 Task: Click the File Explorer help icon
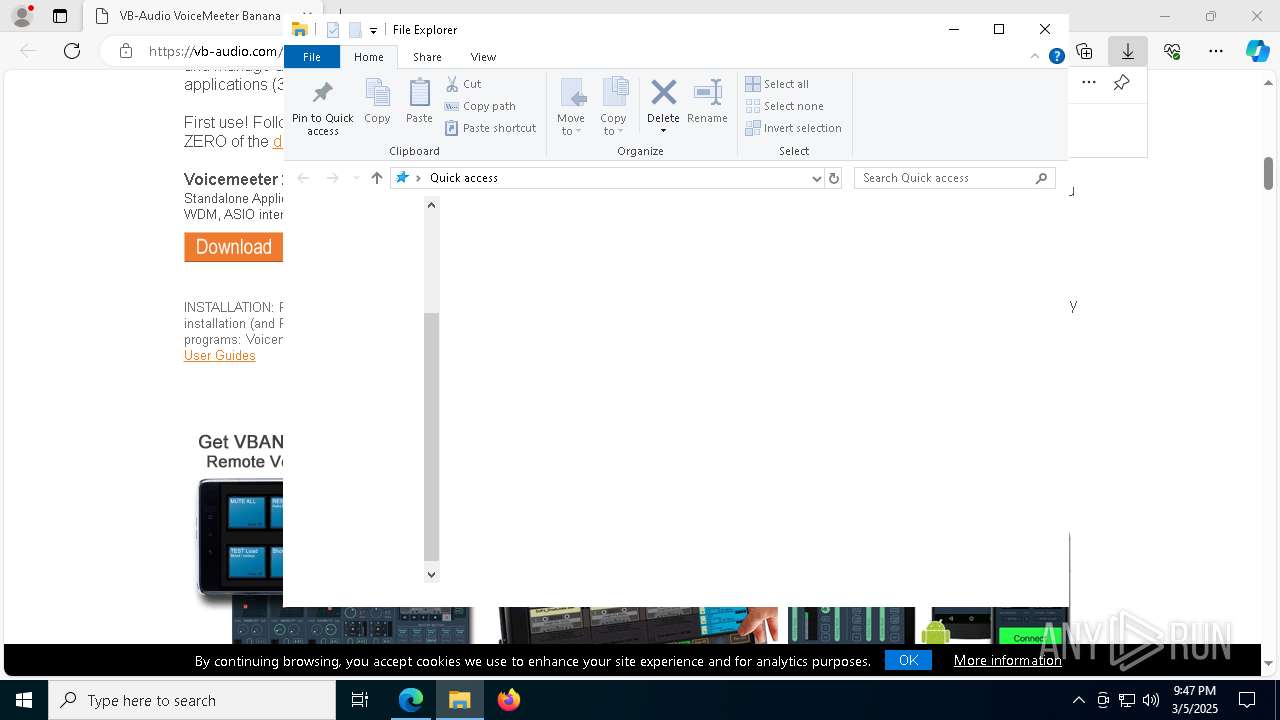[1056, 56]
